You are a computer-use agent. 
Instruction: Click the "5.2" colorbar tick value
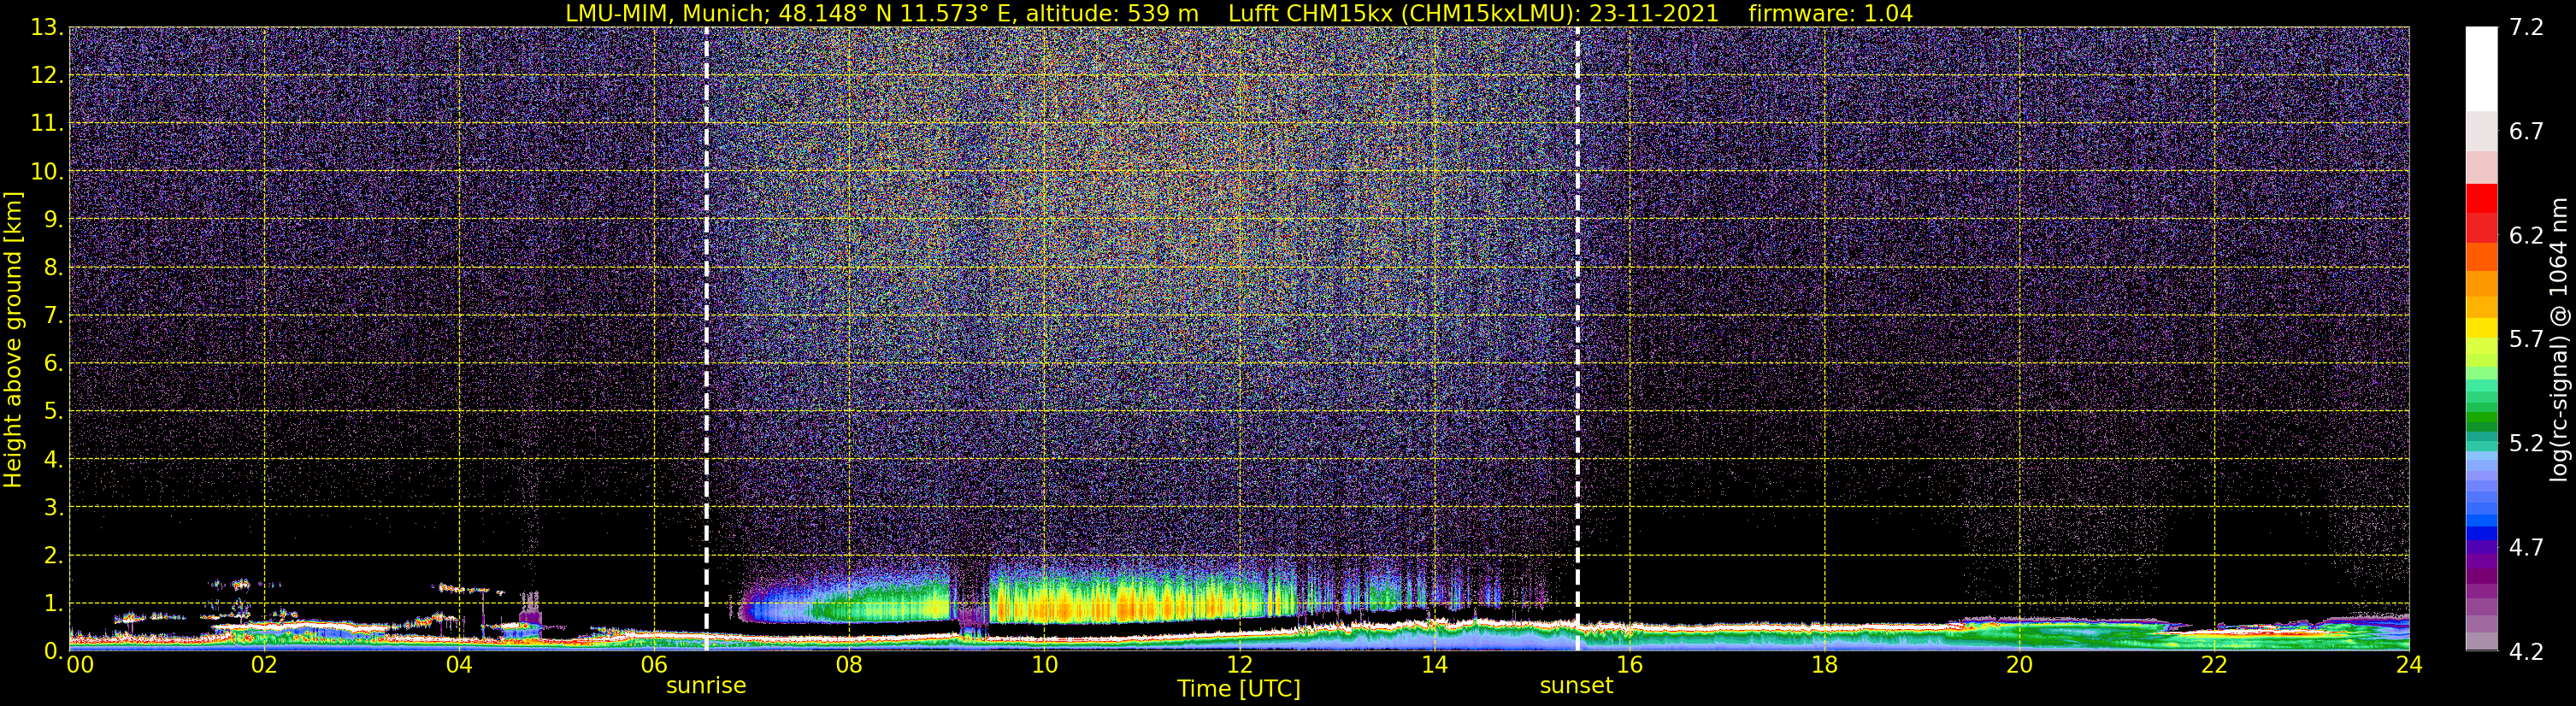tap(2526, 444)
